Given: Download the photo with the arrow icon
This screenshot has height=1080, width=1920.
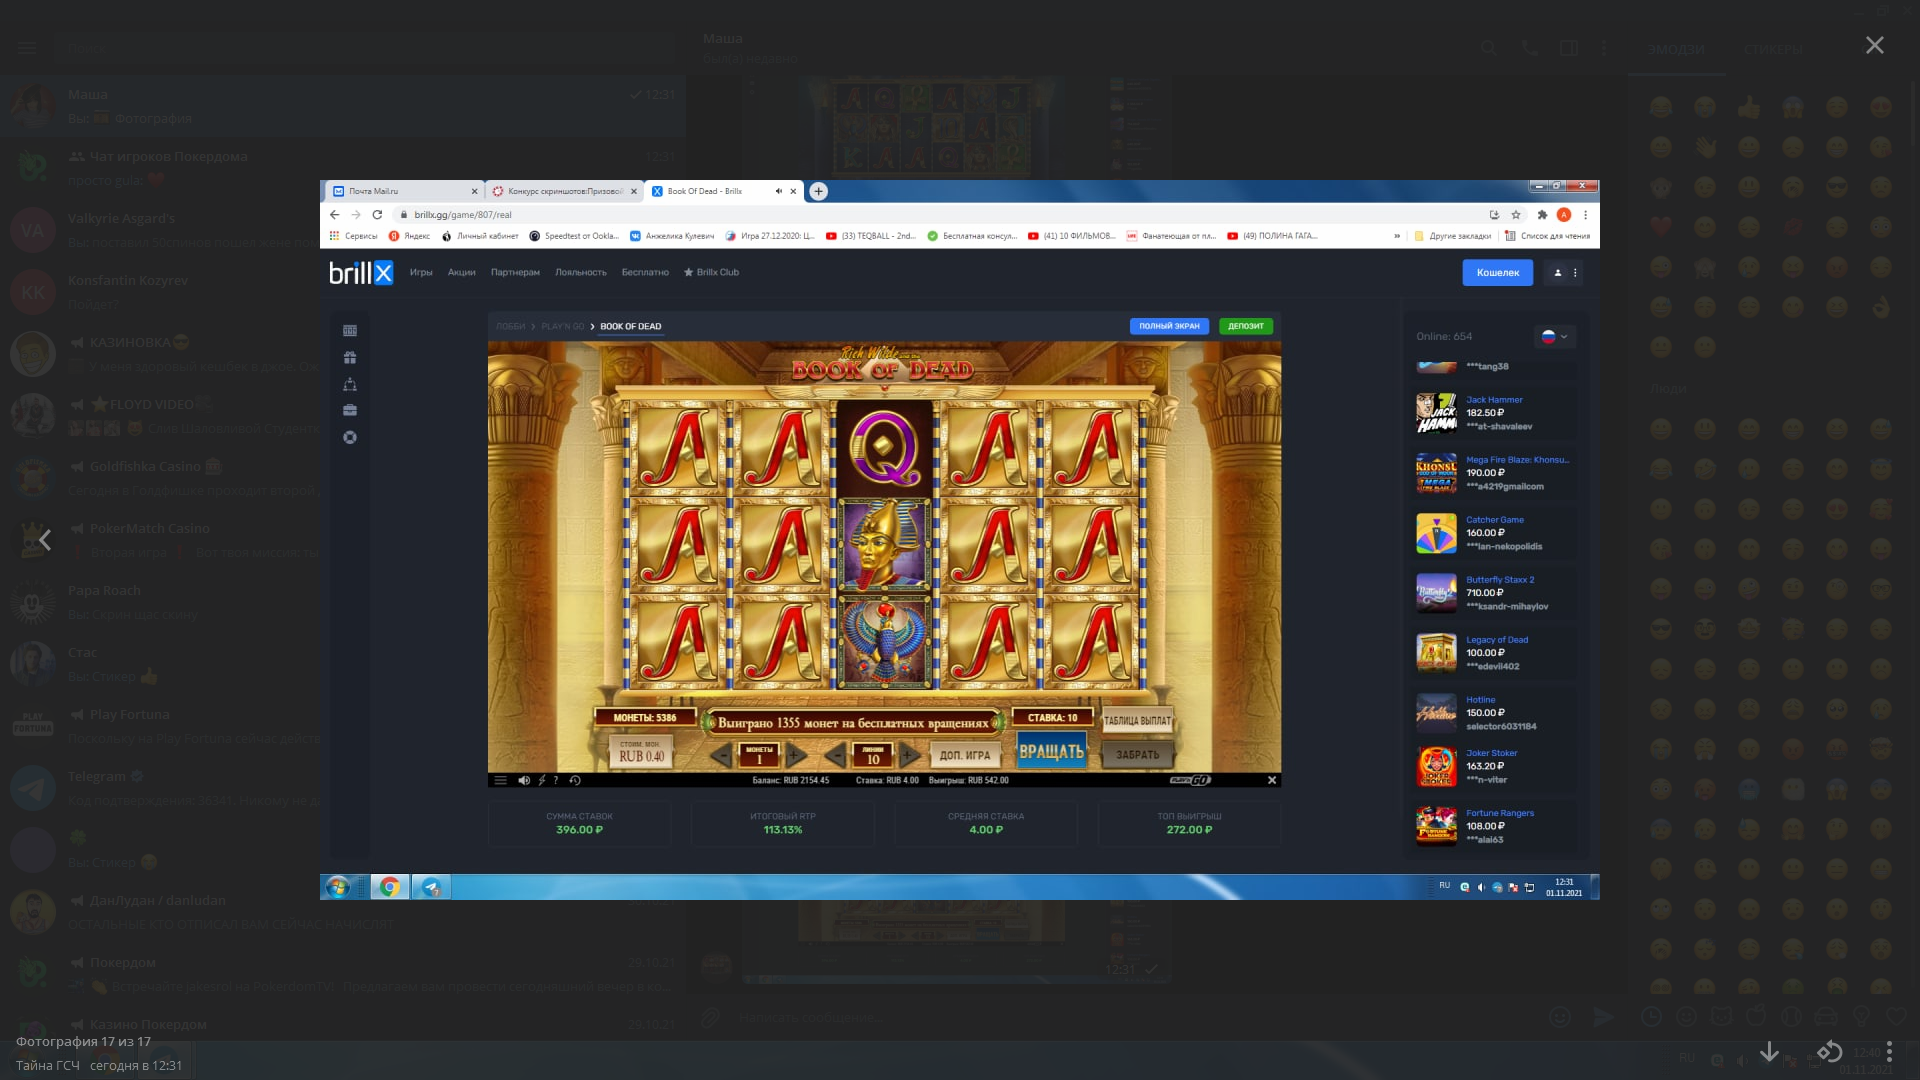Looking at the screenshot, I should (1769, 1051).
